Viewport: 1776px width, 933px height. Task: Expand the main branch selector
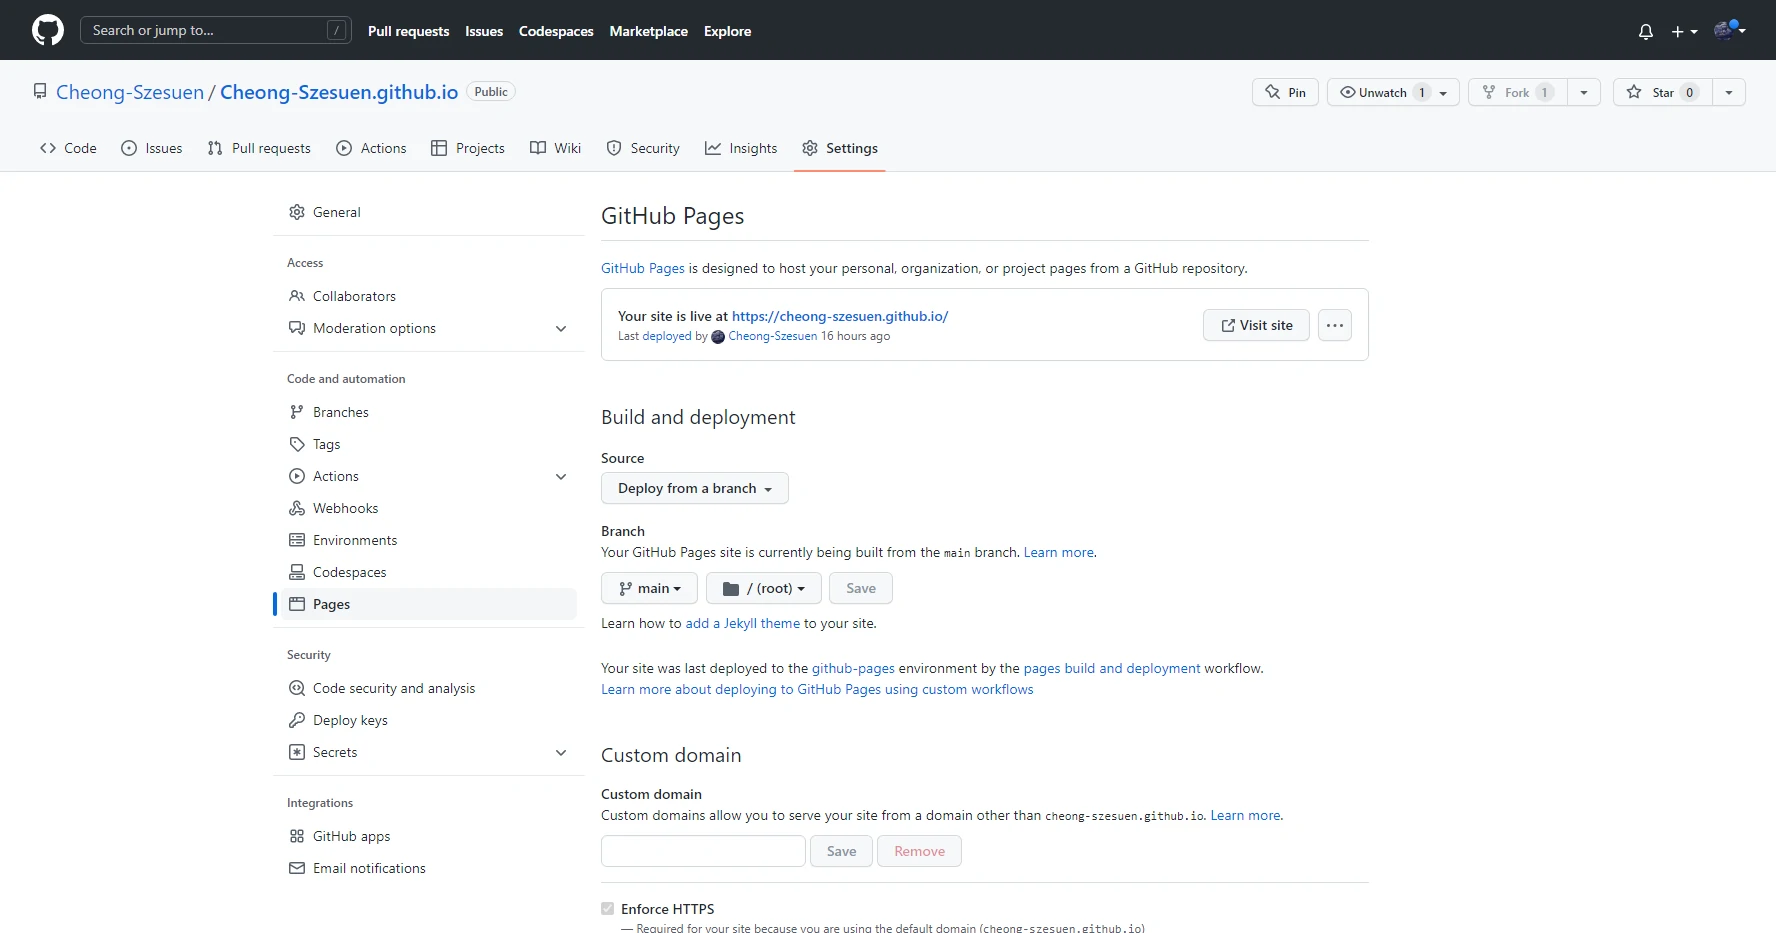648,588
